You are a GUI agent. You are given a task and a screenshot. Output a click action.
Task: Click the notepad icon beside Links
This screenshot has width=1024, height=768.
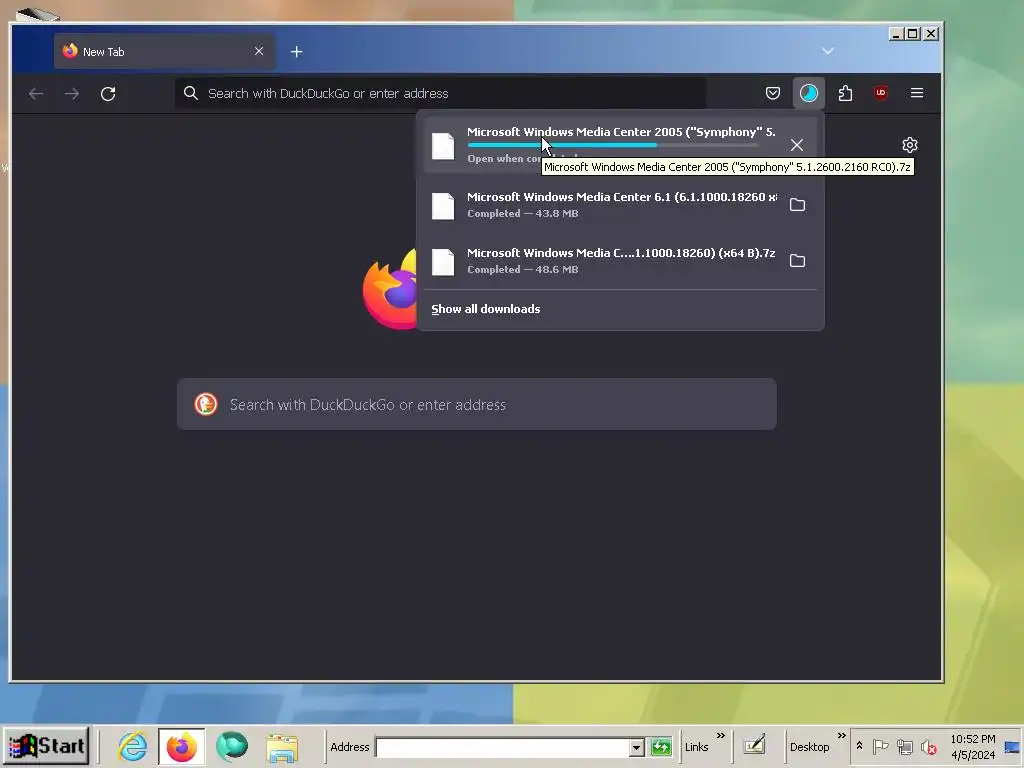[754, 744]
